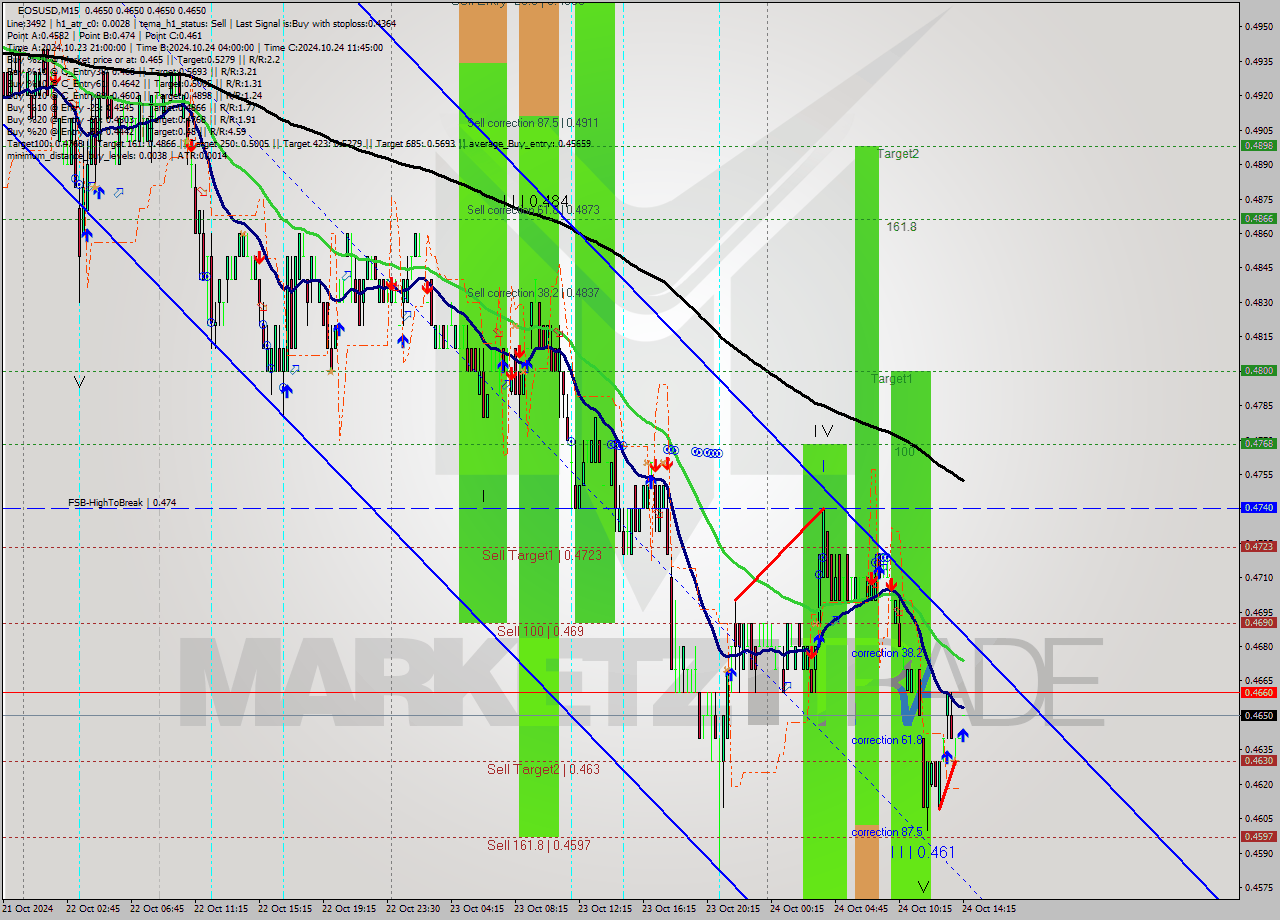Click the 'Sell 100 | 0.469' label
This screenshot has width=1280, height=920.
tap(540, 631)
